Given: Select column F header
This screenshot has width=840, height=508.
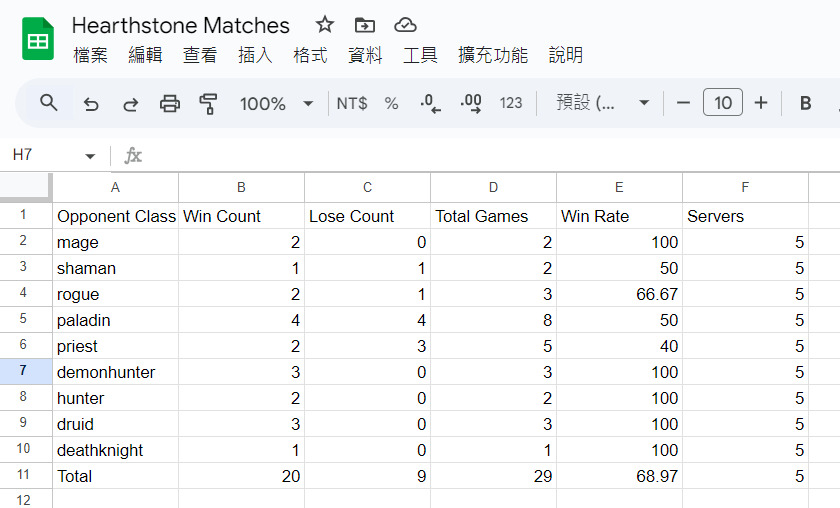Looking at the screenshot, I should [745, 187].
